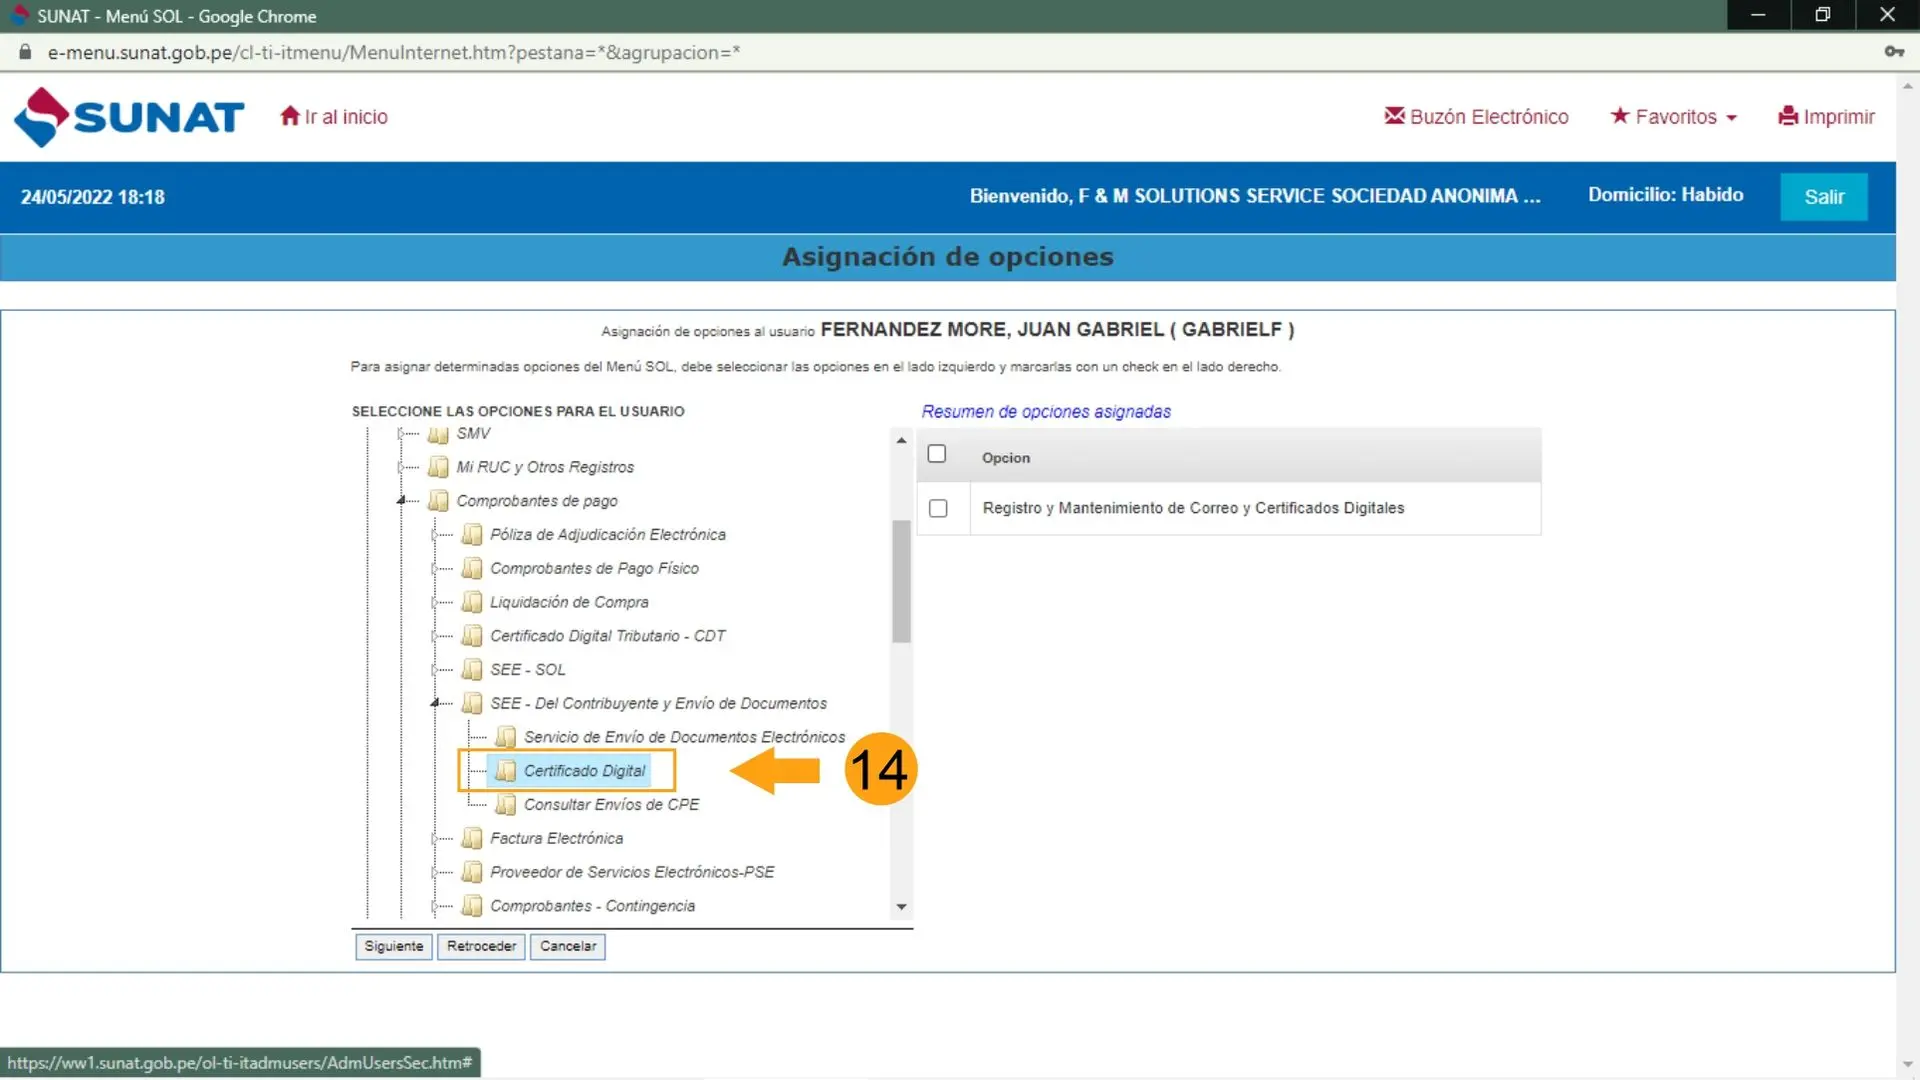Click the Salir button
The width and height of the screenshot is (1920, 1080).
[x=1824, y=197]
